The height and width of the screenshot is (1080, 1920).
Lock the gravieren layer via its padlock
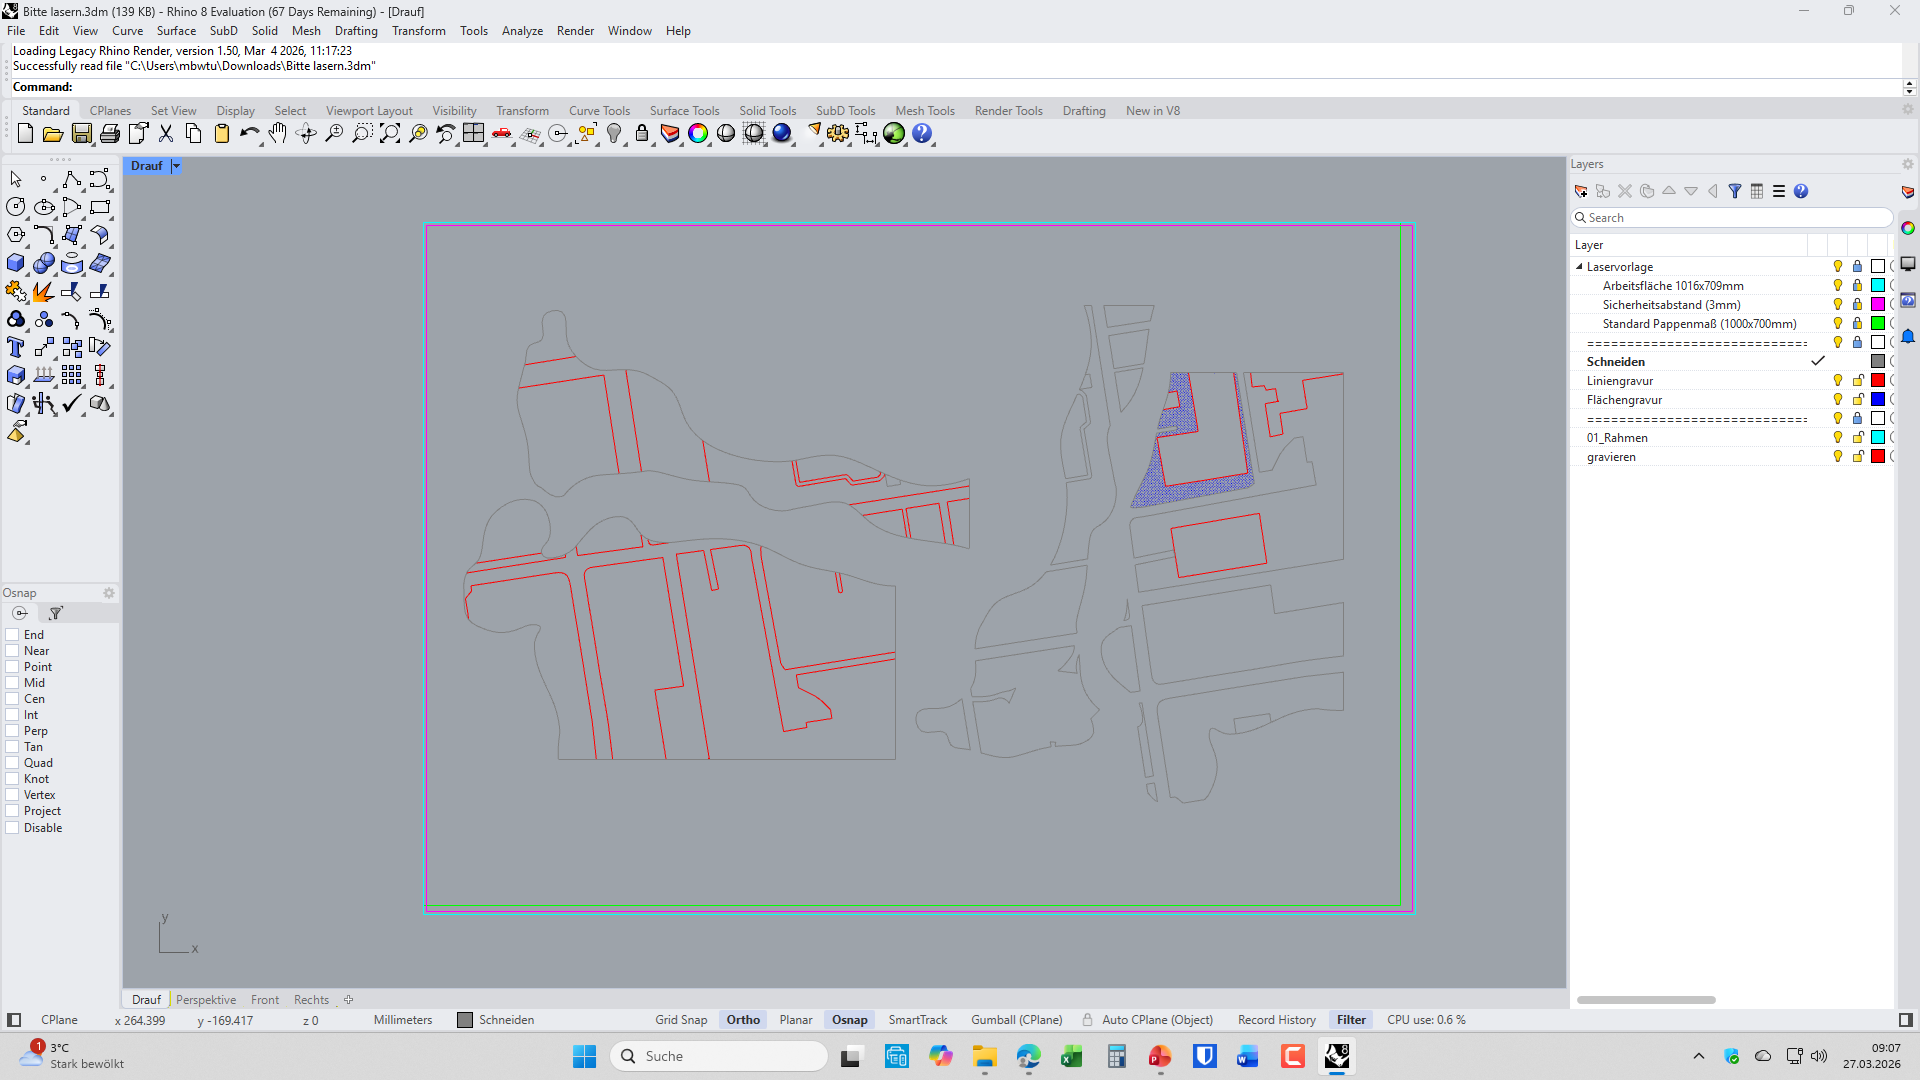point(1858,456)
